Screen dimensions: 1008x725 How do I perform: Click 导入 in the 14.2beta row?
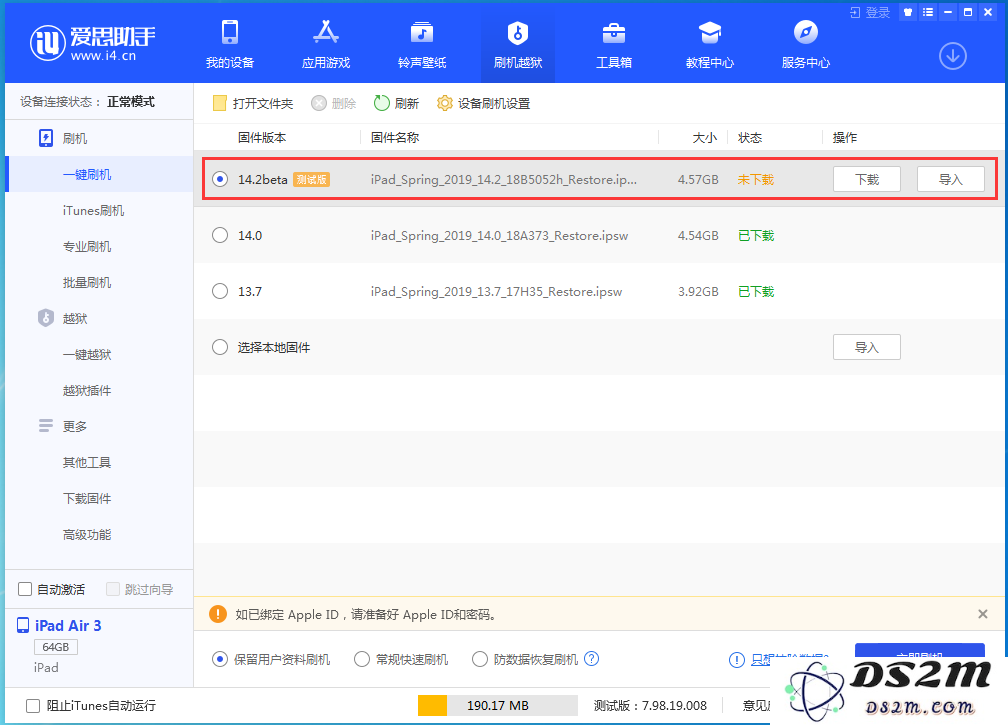click(x=950, y=179)
